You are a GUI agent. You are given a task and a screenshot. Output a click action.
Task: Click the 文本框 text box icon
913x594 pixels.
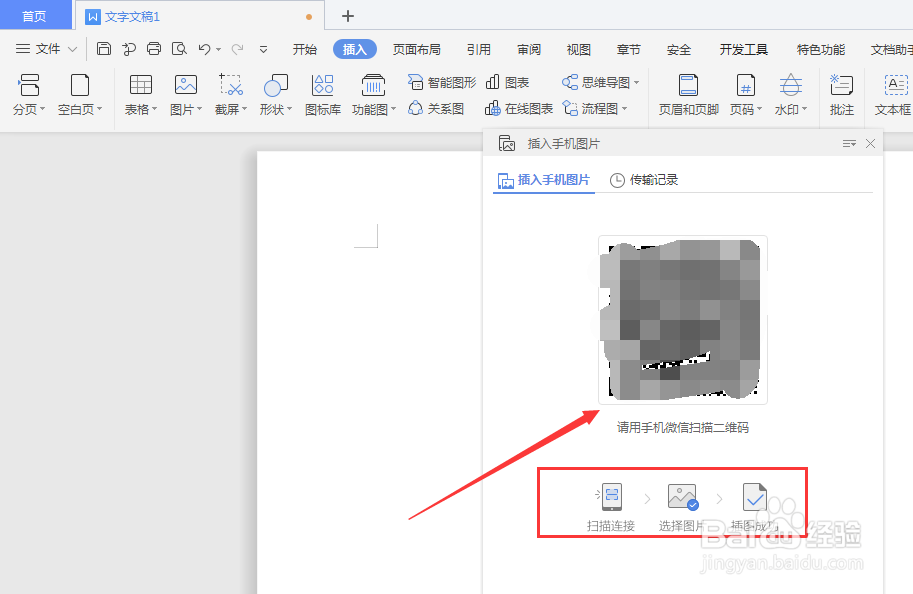896,85
